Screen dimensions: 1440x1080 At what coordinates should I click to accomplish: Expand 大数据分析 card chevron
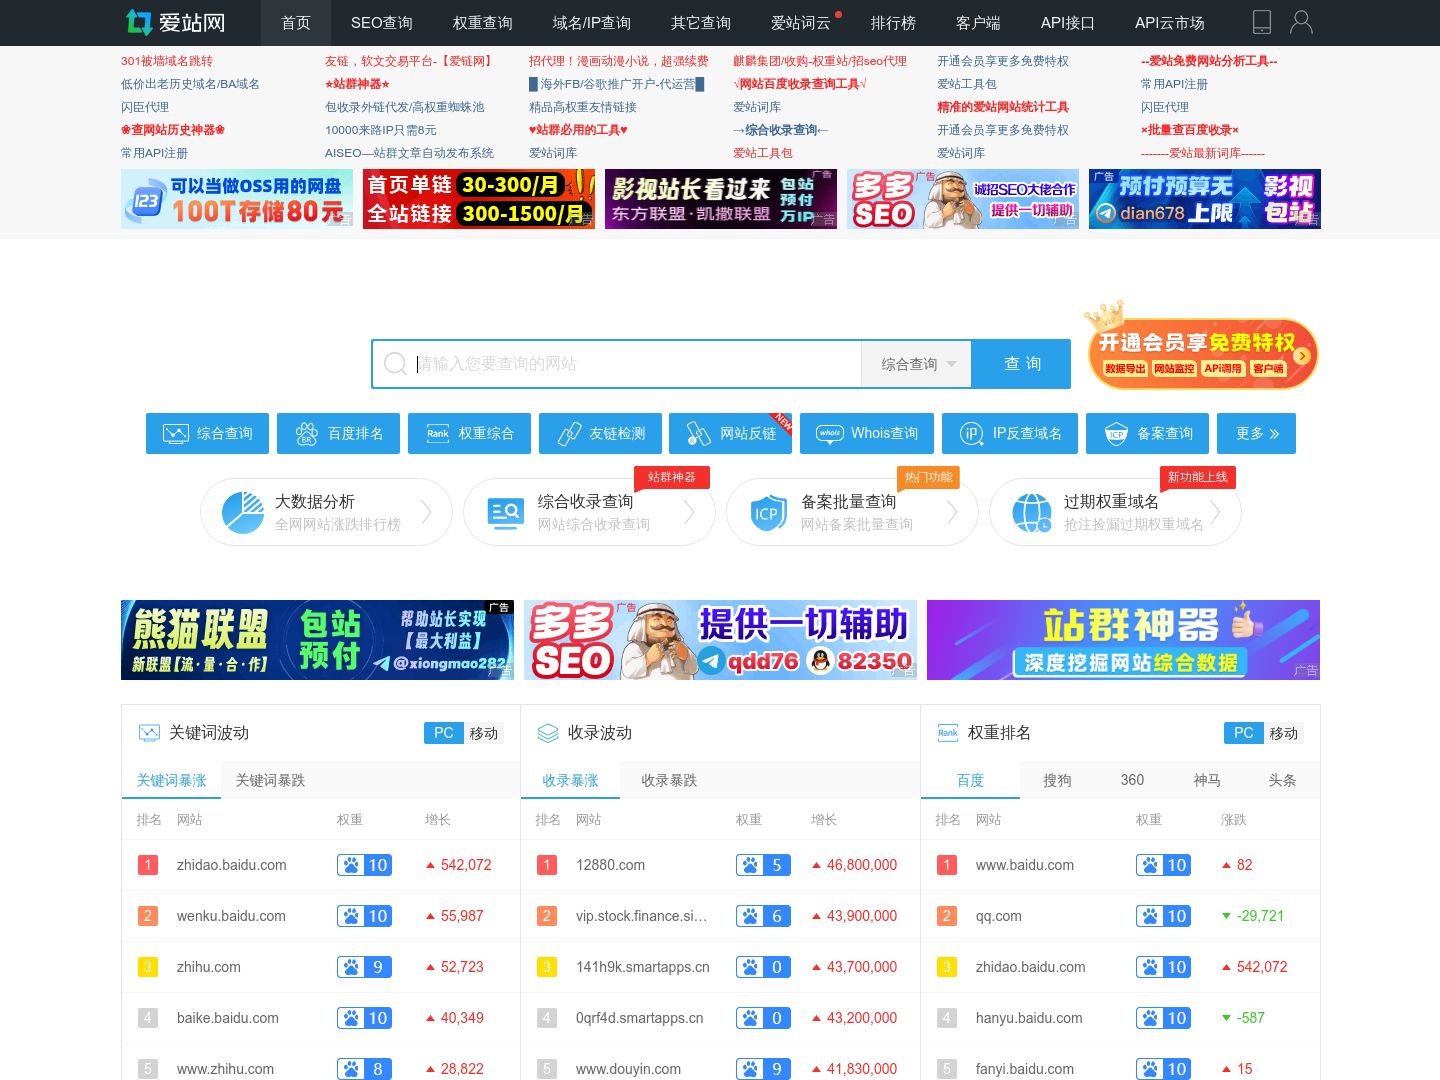426,512
